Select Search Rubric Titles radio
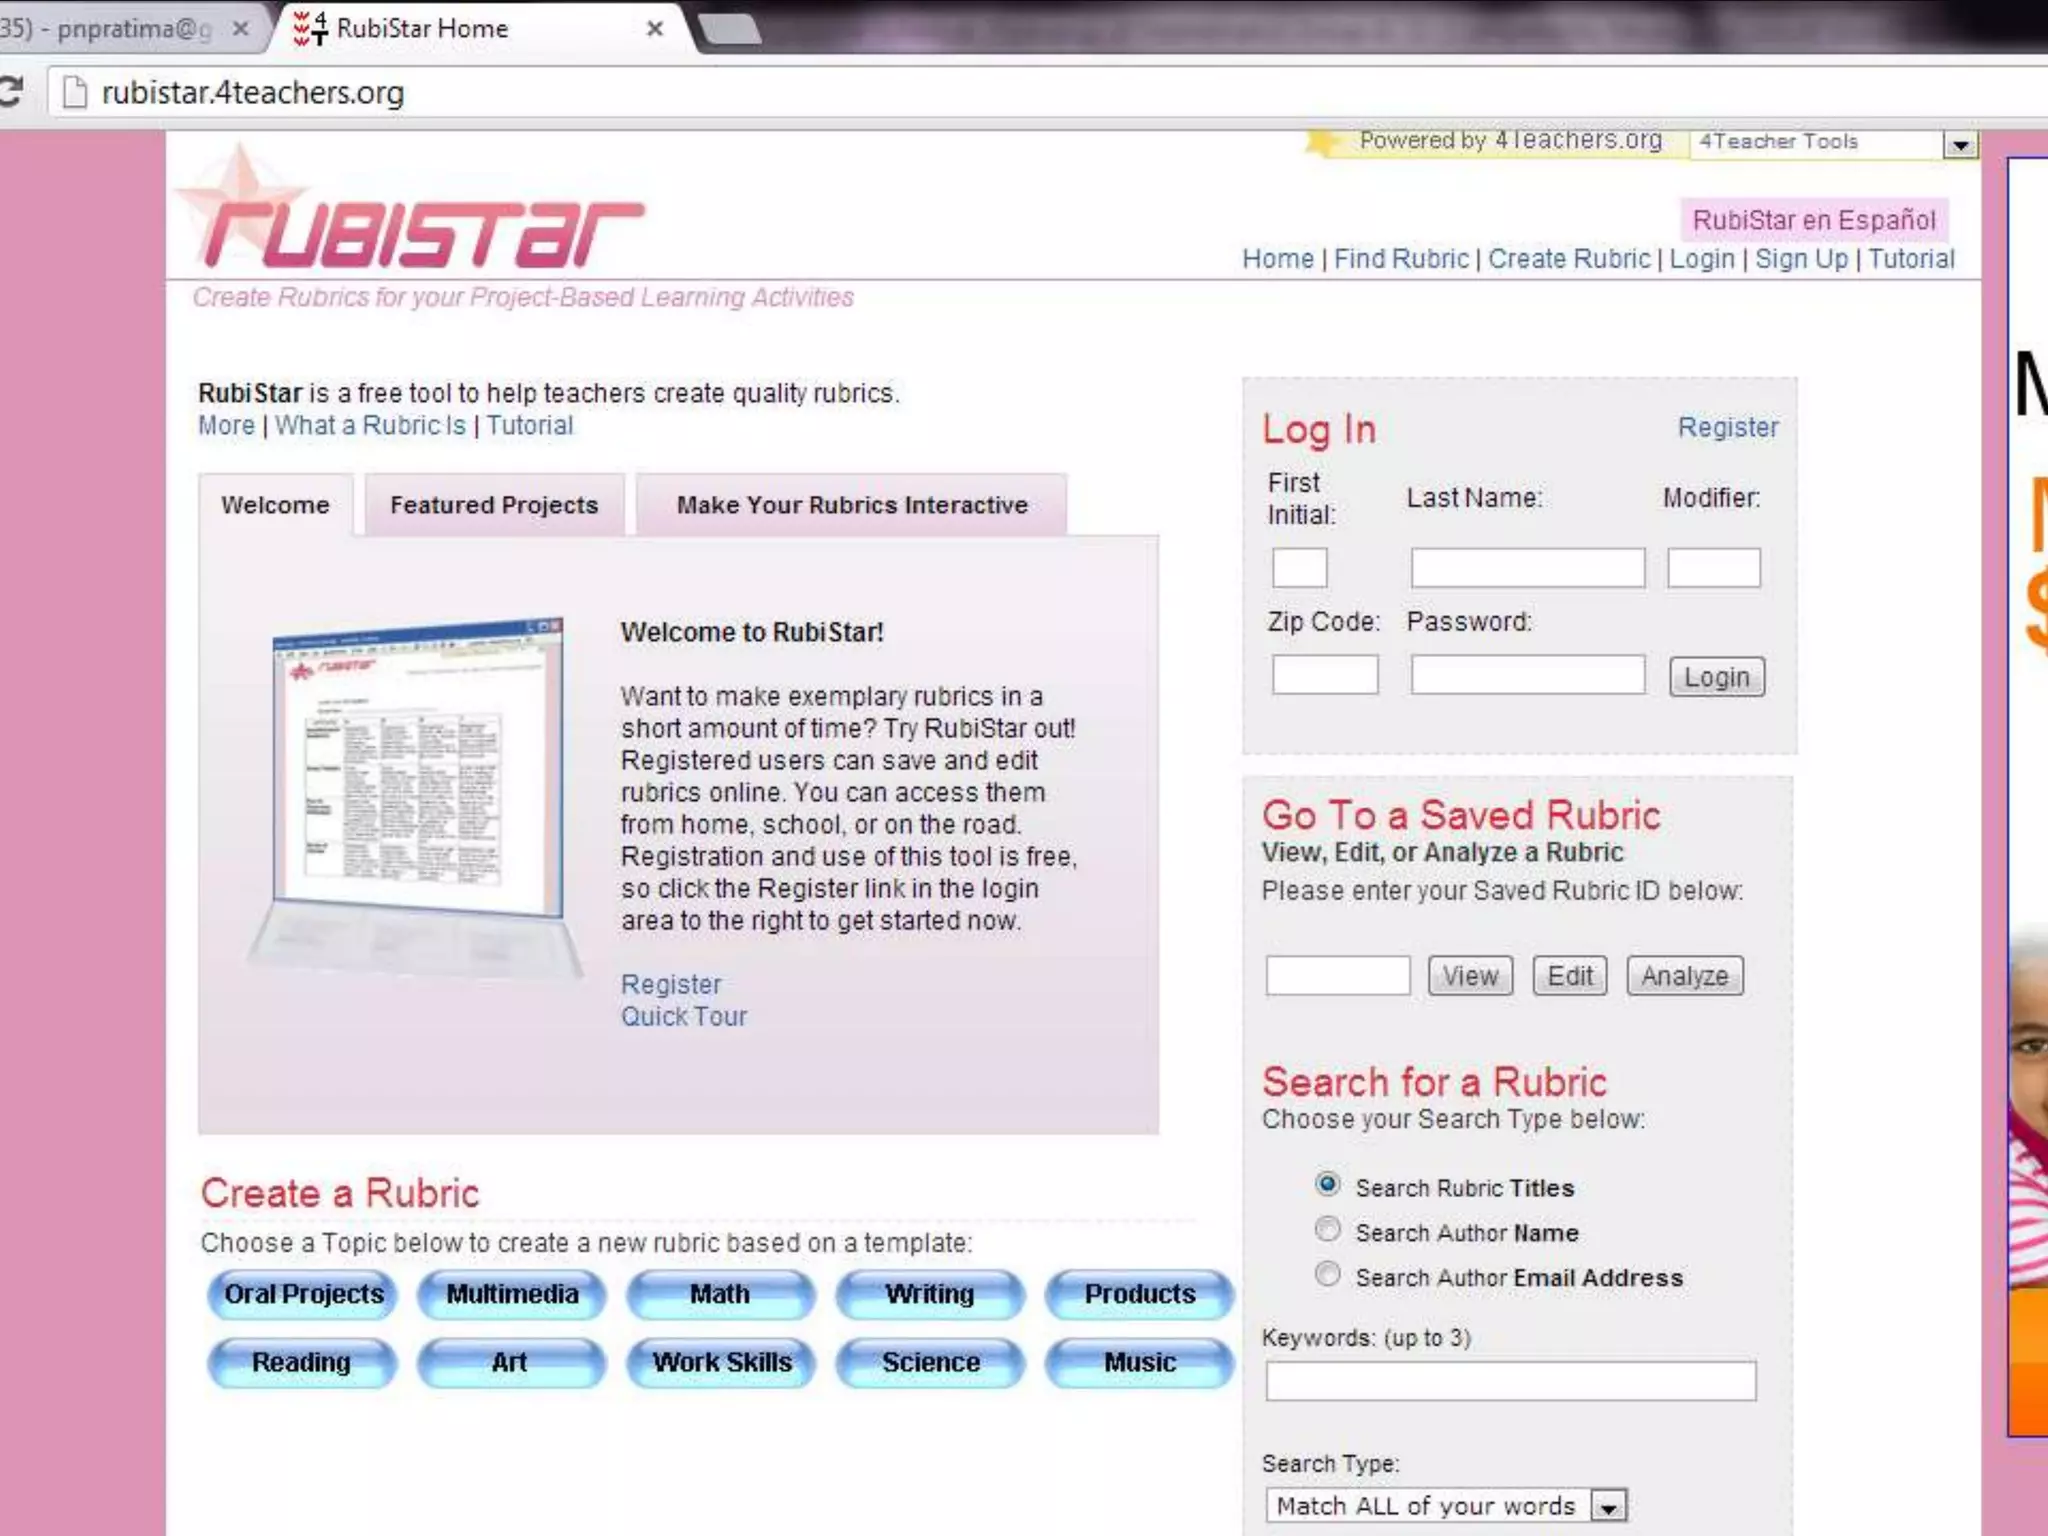This screenshot has width=2048, height=1536. [1327, 1185]
